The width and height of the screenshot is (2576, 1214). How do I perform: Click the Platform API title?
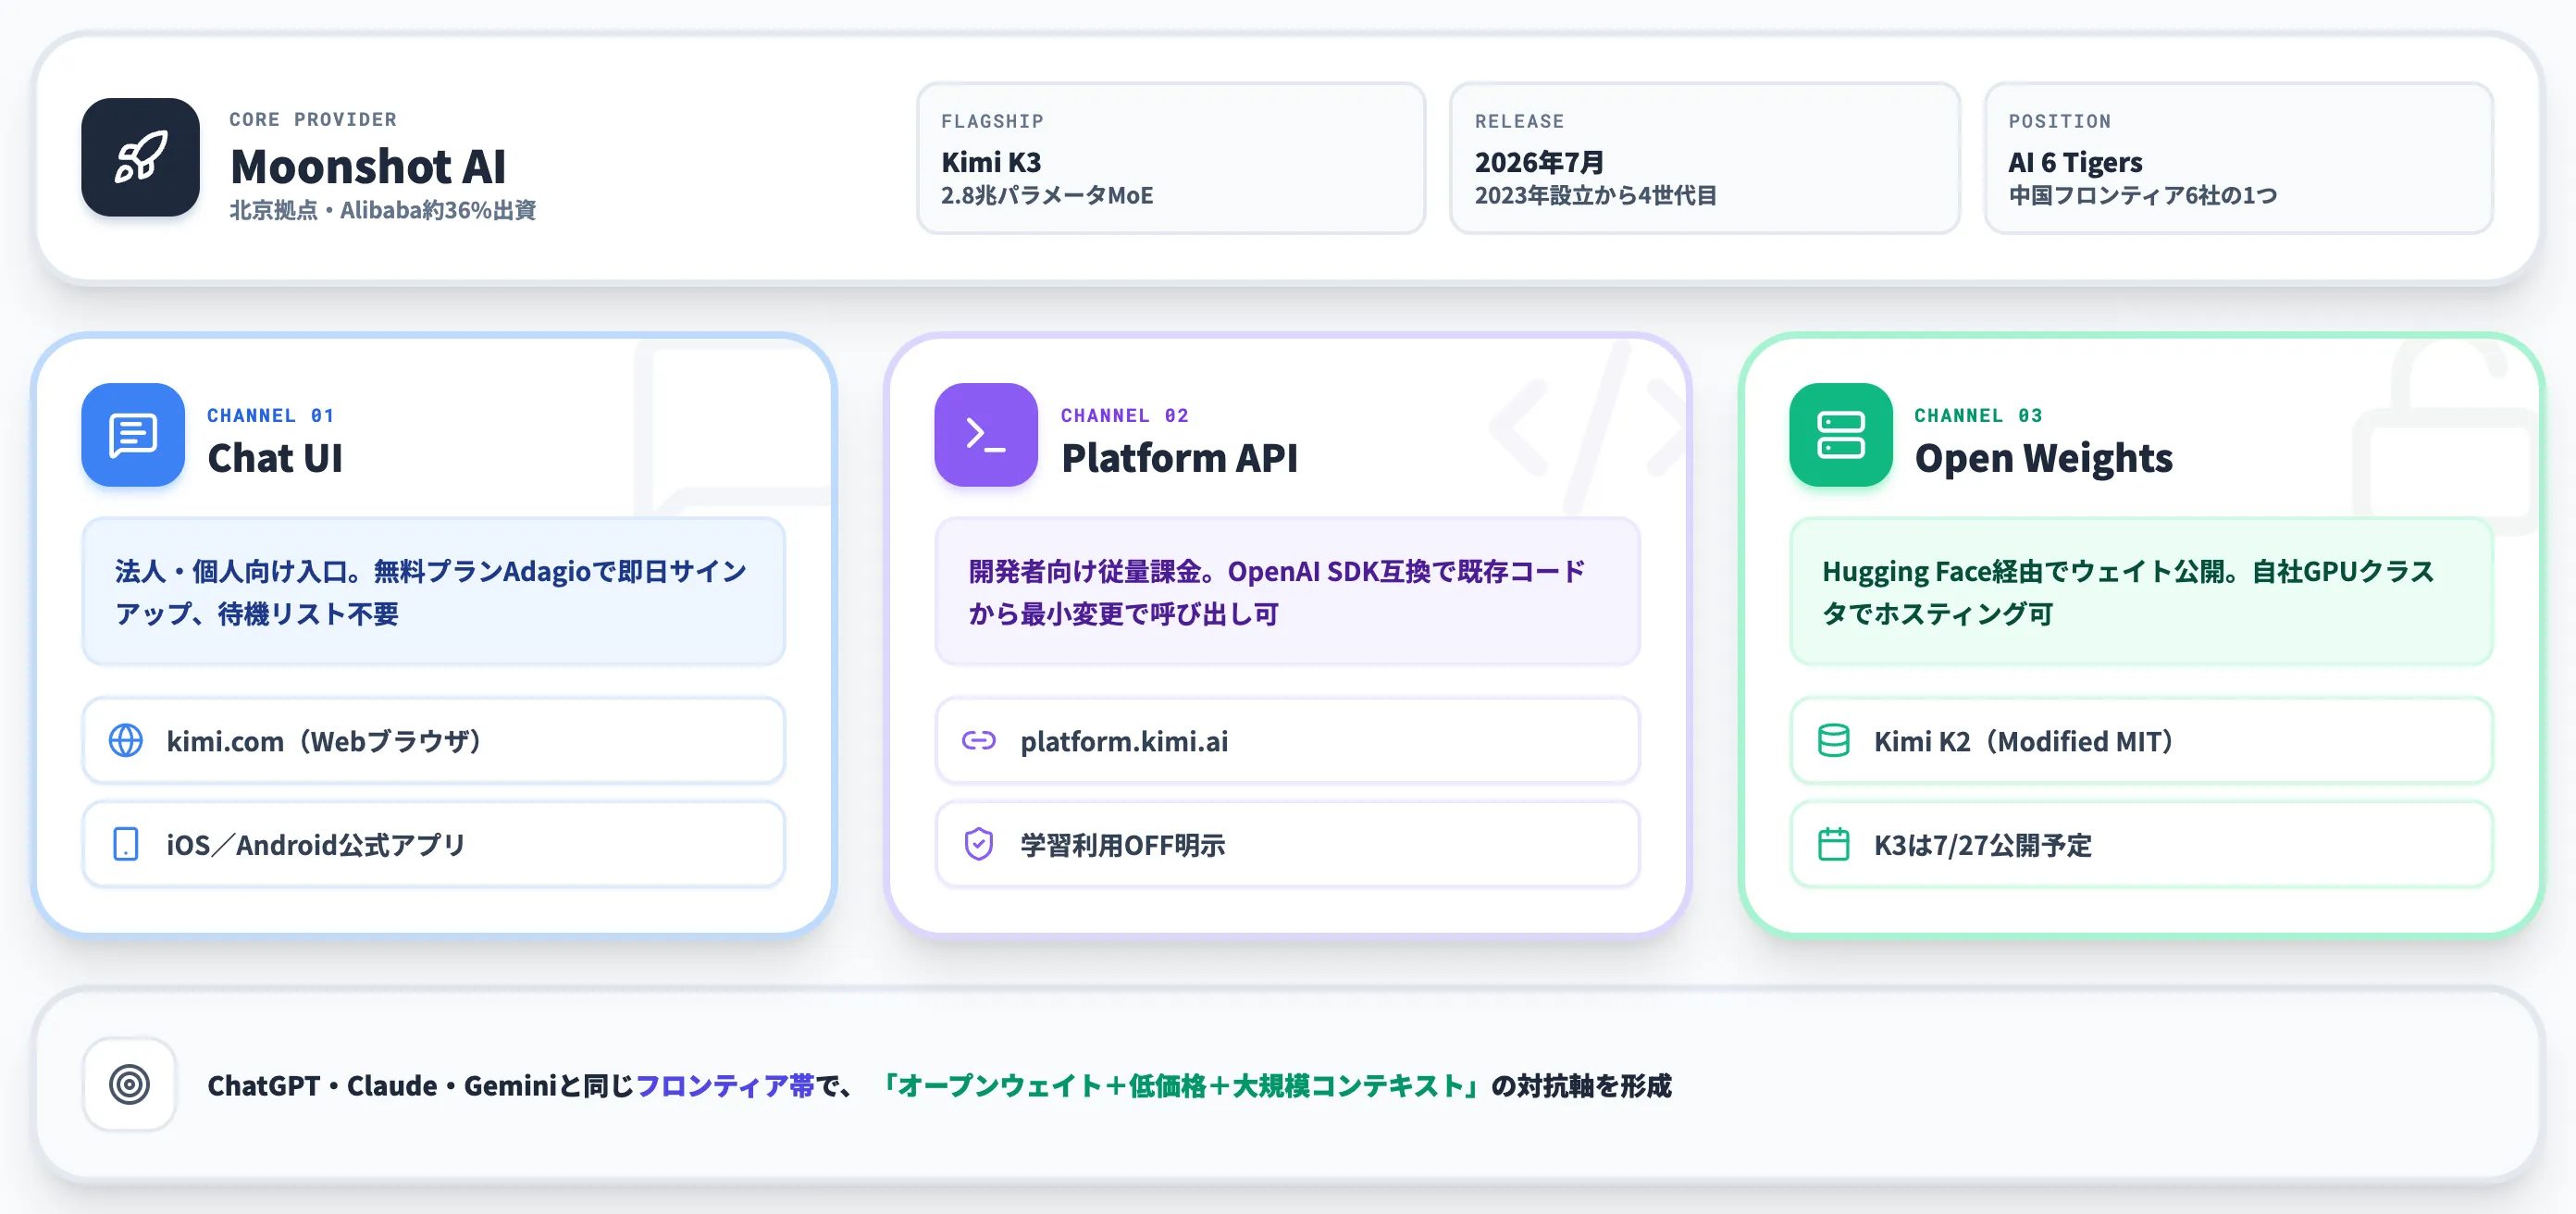1179,458
